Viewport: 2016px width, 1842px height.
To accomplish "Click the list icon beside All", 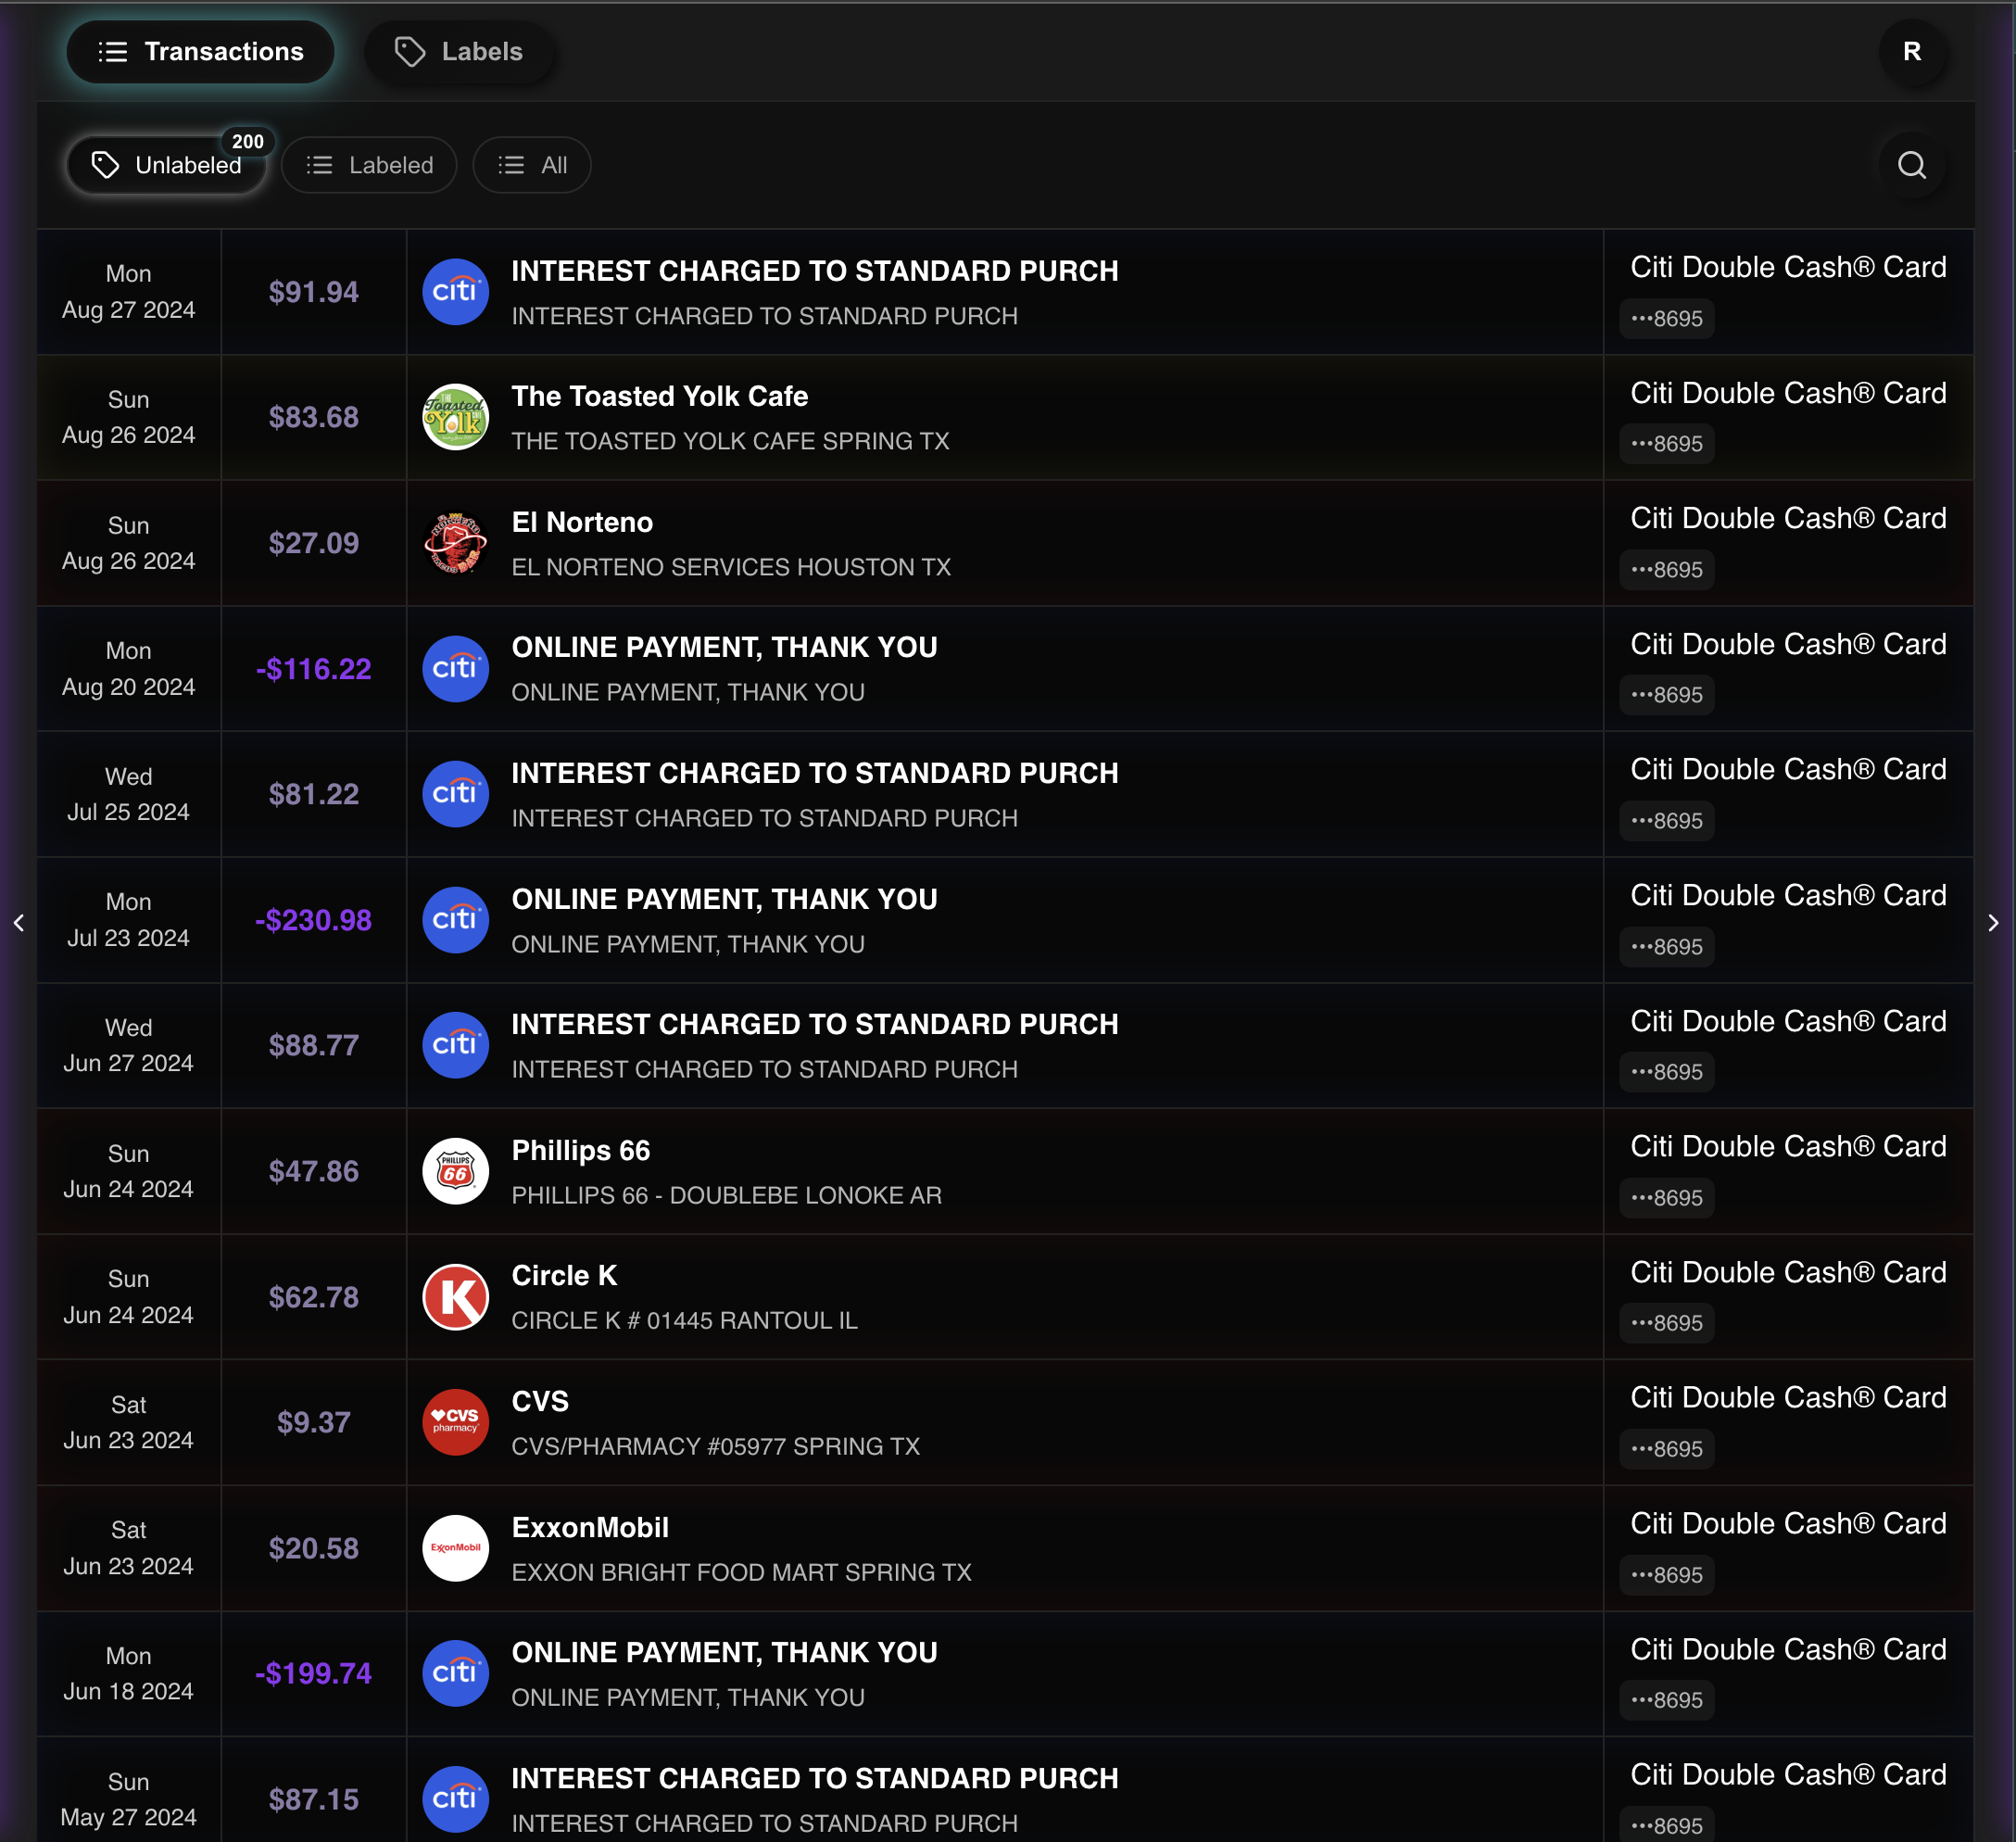I will pos(509,165).
